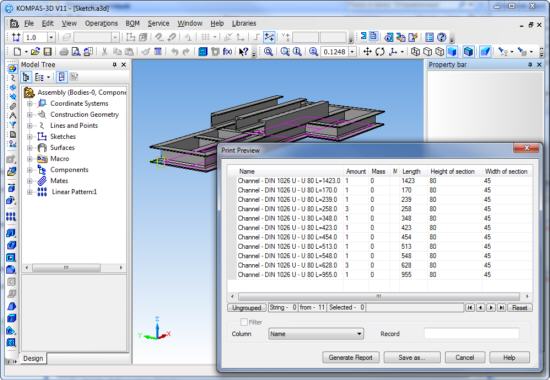Click the Save as... button
This screenshot has height=380, width=550.
coord(412,358)
